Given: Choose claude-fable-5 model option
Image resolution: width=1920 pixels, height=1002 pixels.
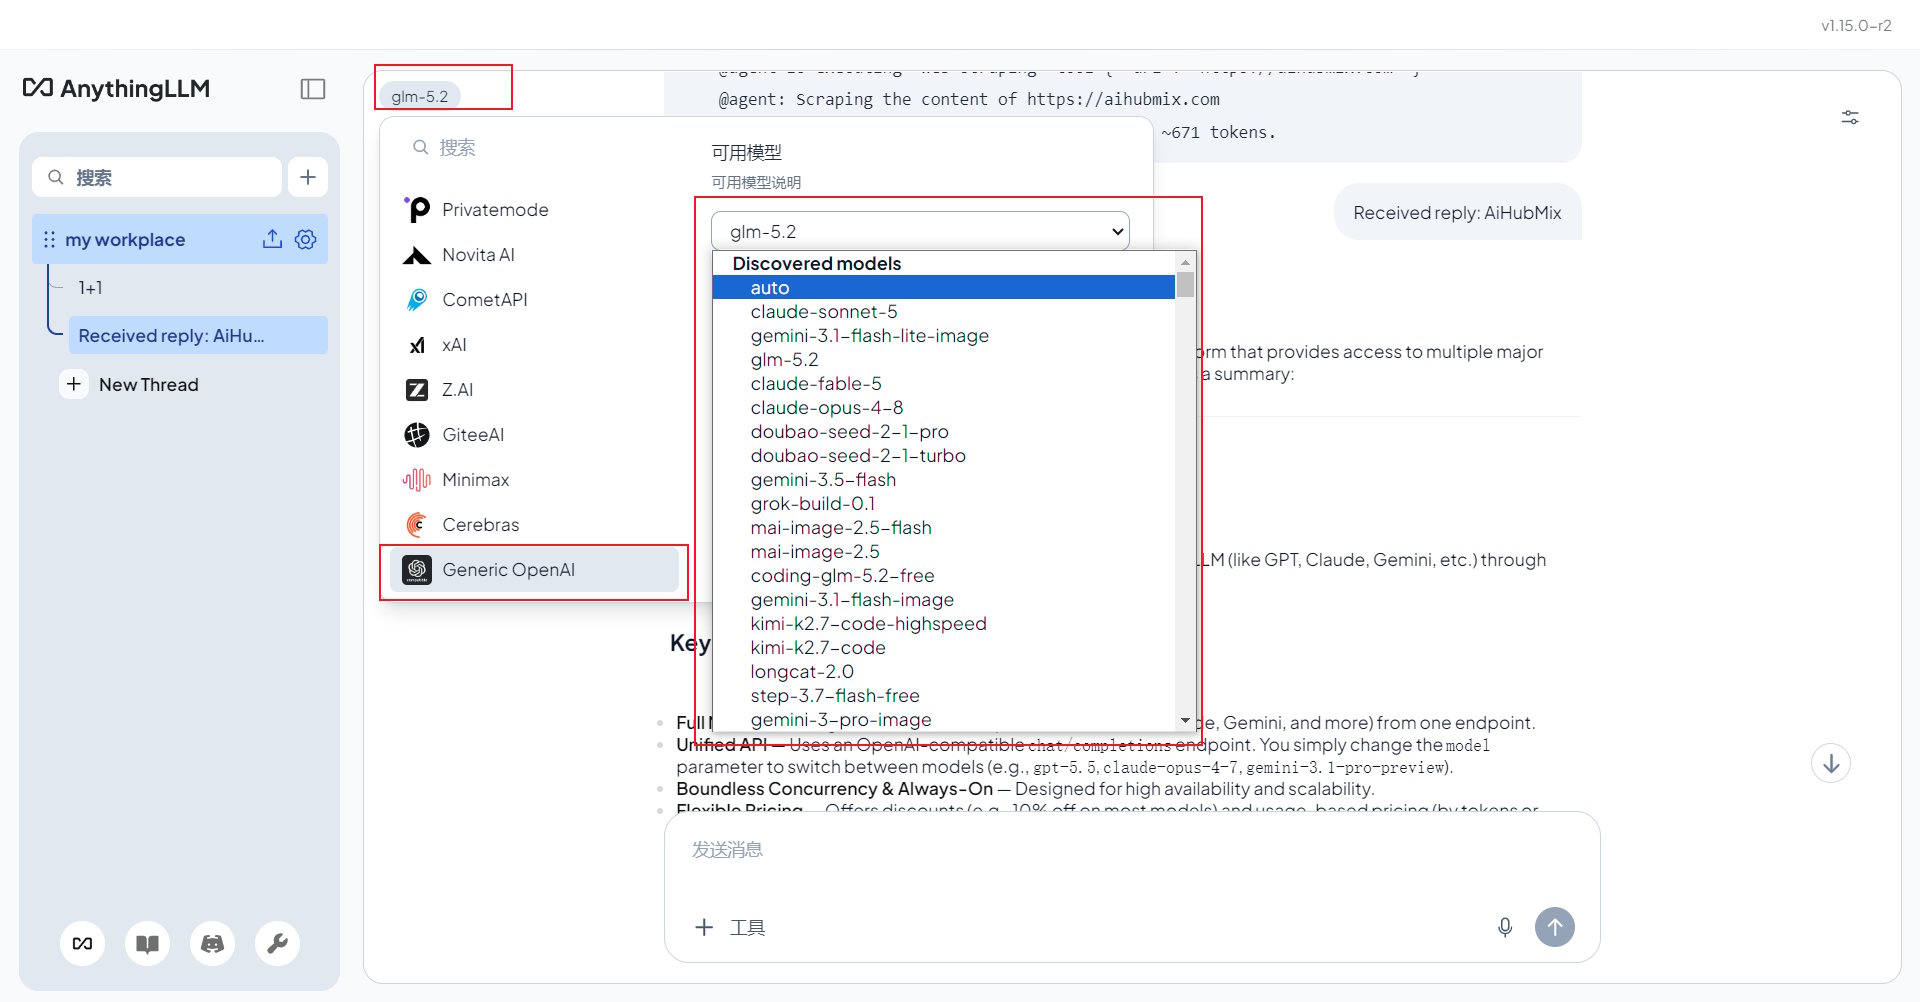Looking at the screenshot, I should (x=944, y=384).
